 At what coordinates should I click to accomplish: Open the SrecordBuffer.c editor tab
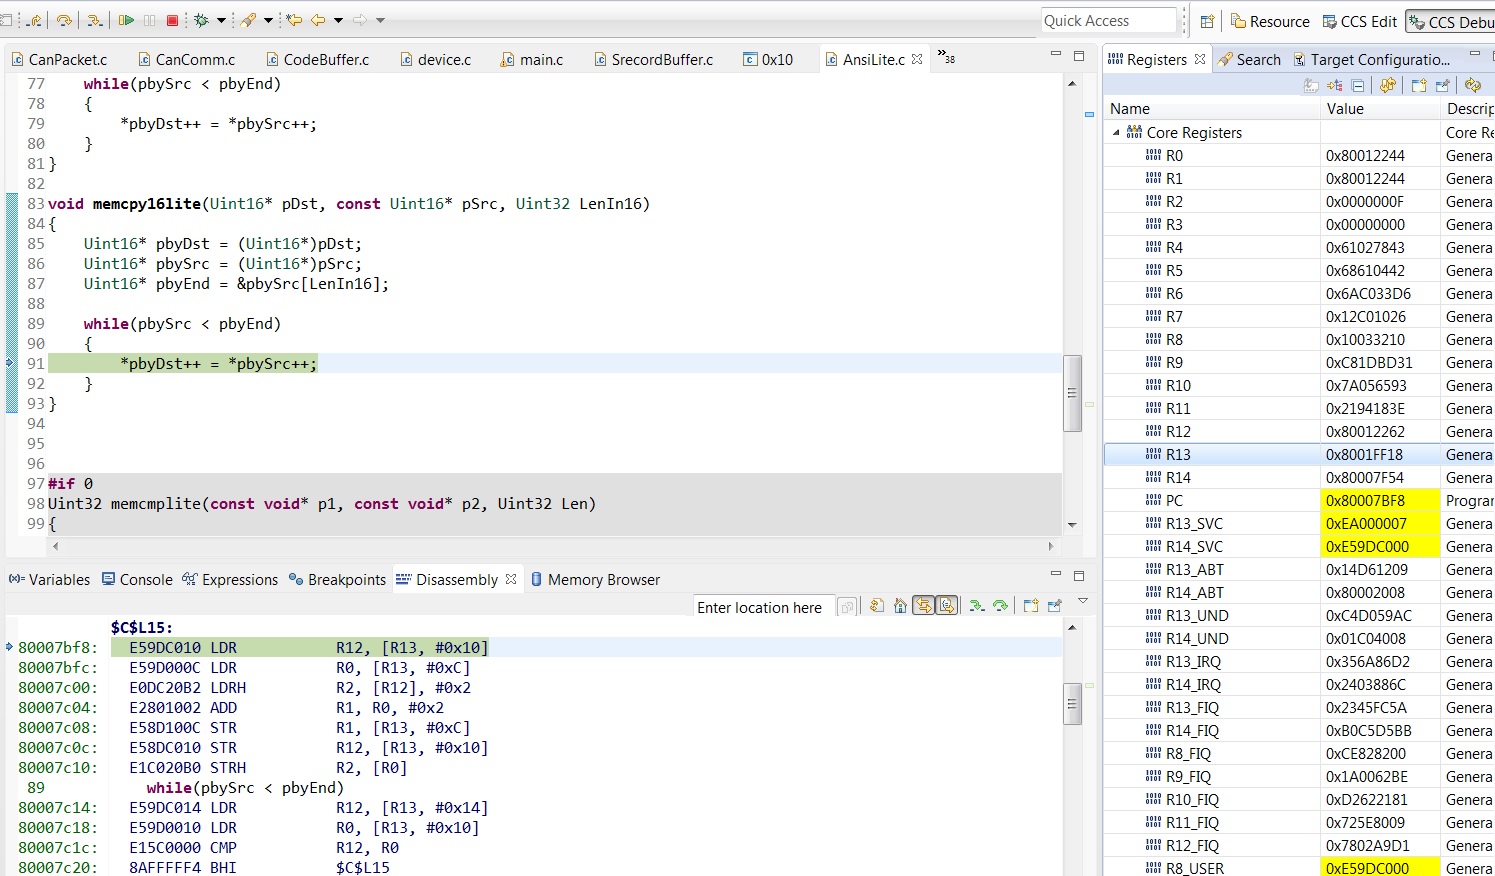pyautogui.click(x=653, y=59)
